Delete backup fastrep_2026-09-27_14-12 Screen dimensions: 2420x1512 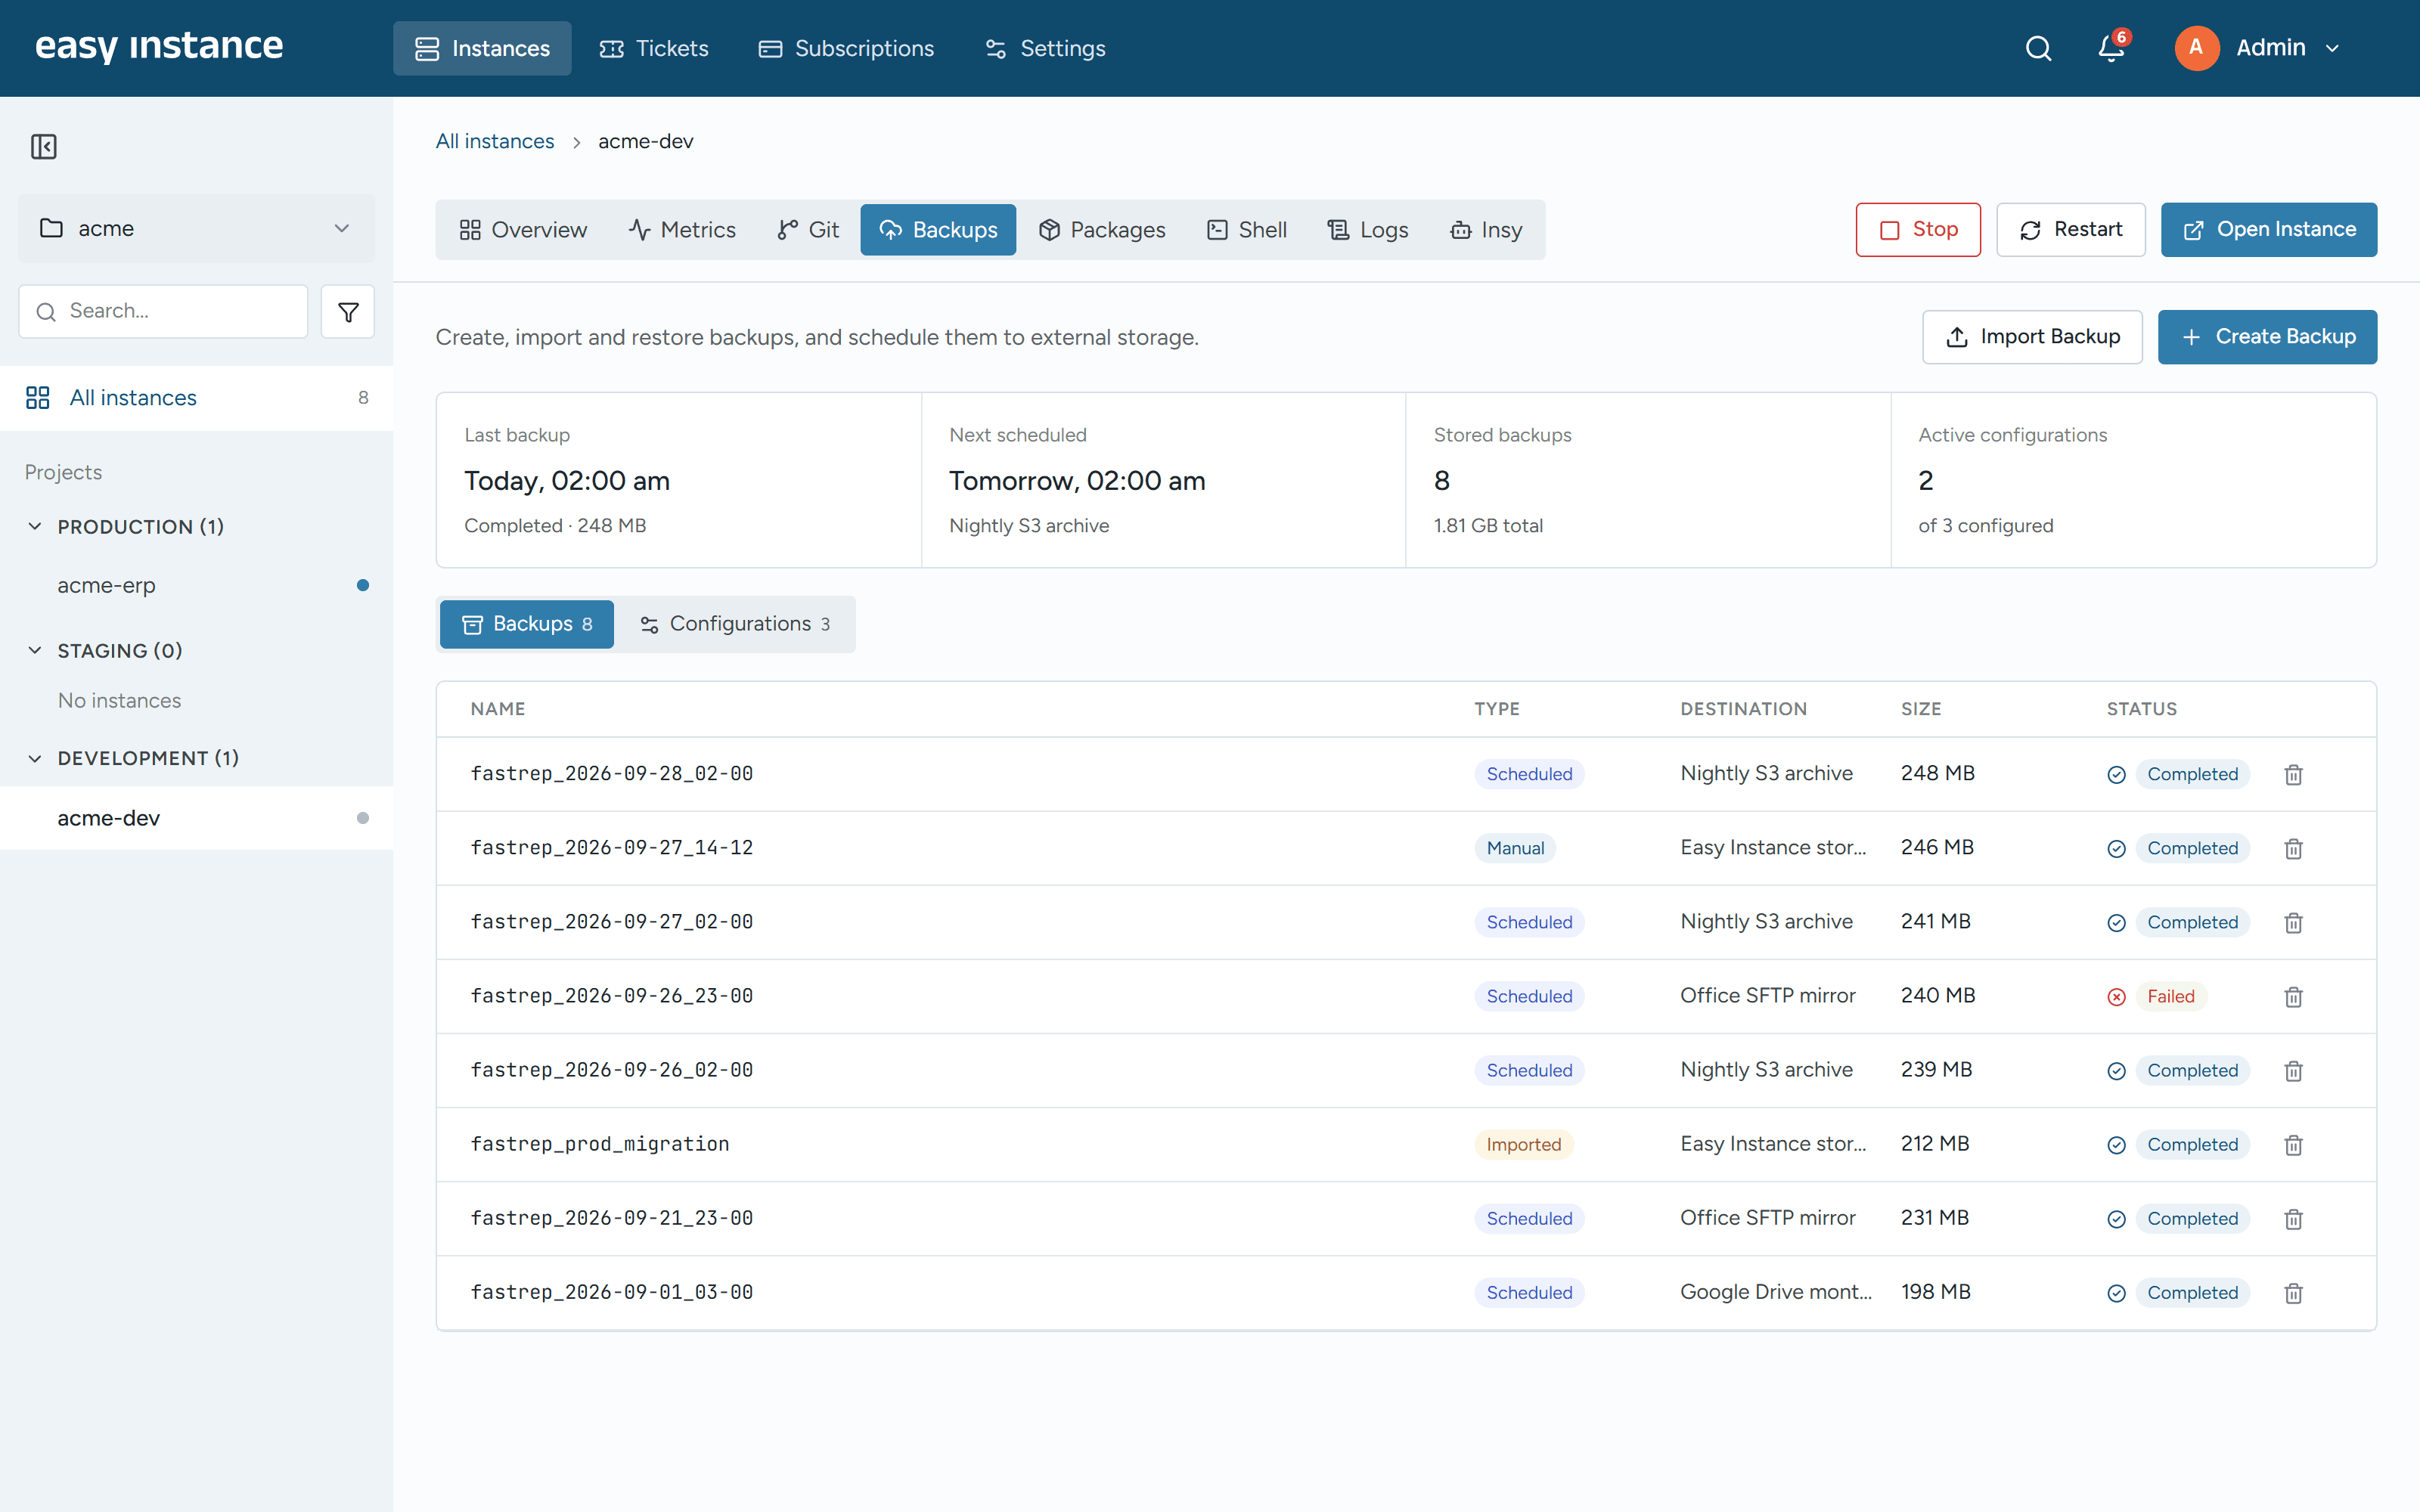(x=2294, y=848)
